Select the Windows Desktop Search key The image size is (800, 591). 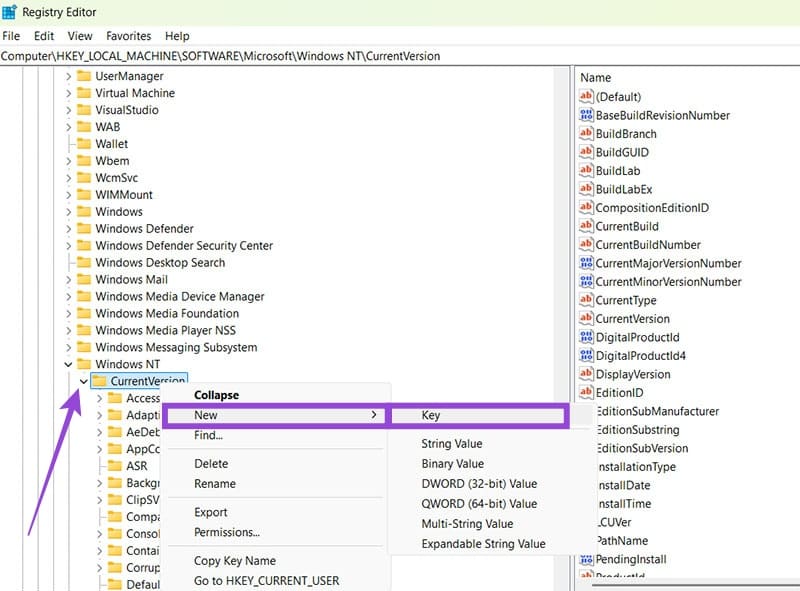(x=160, y=262)
